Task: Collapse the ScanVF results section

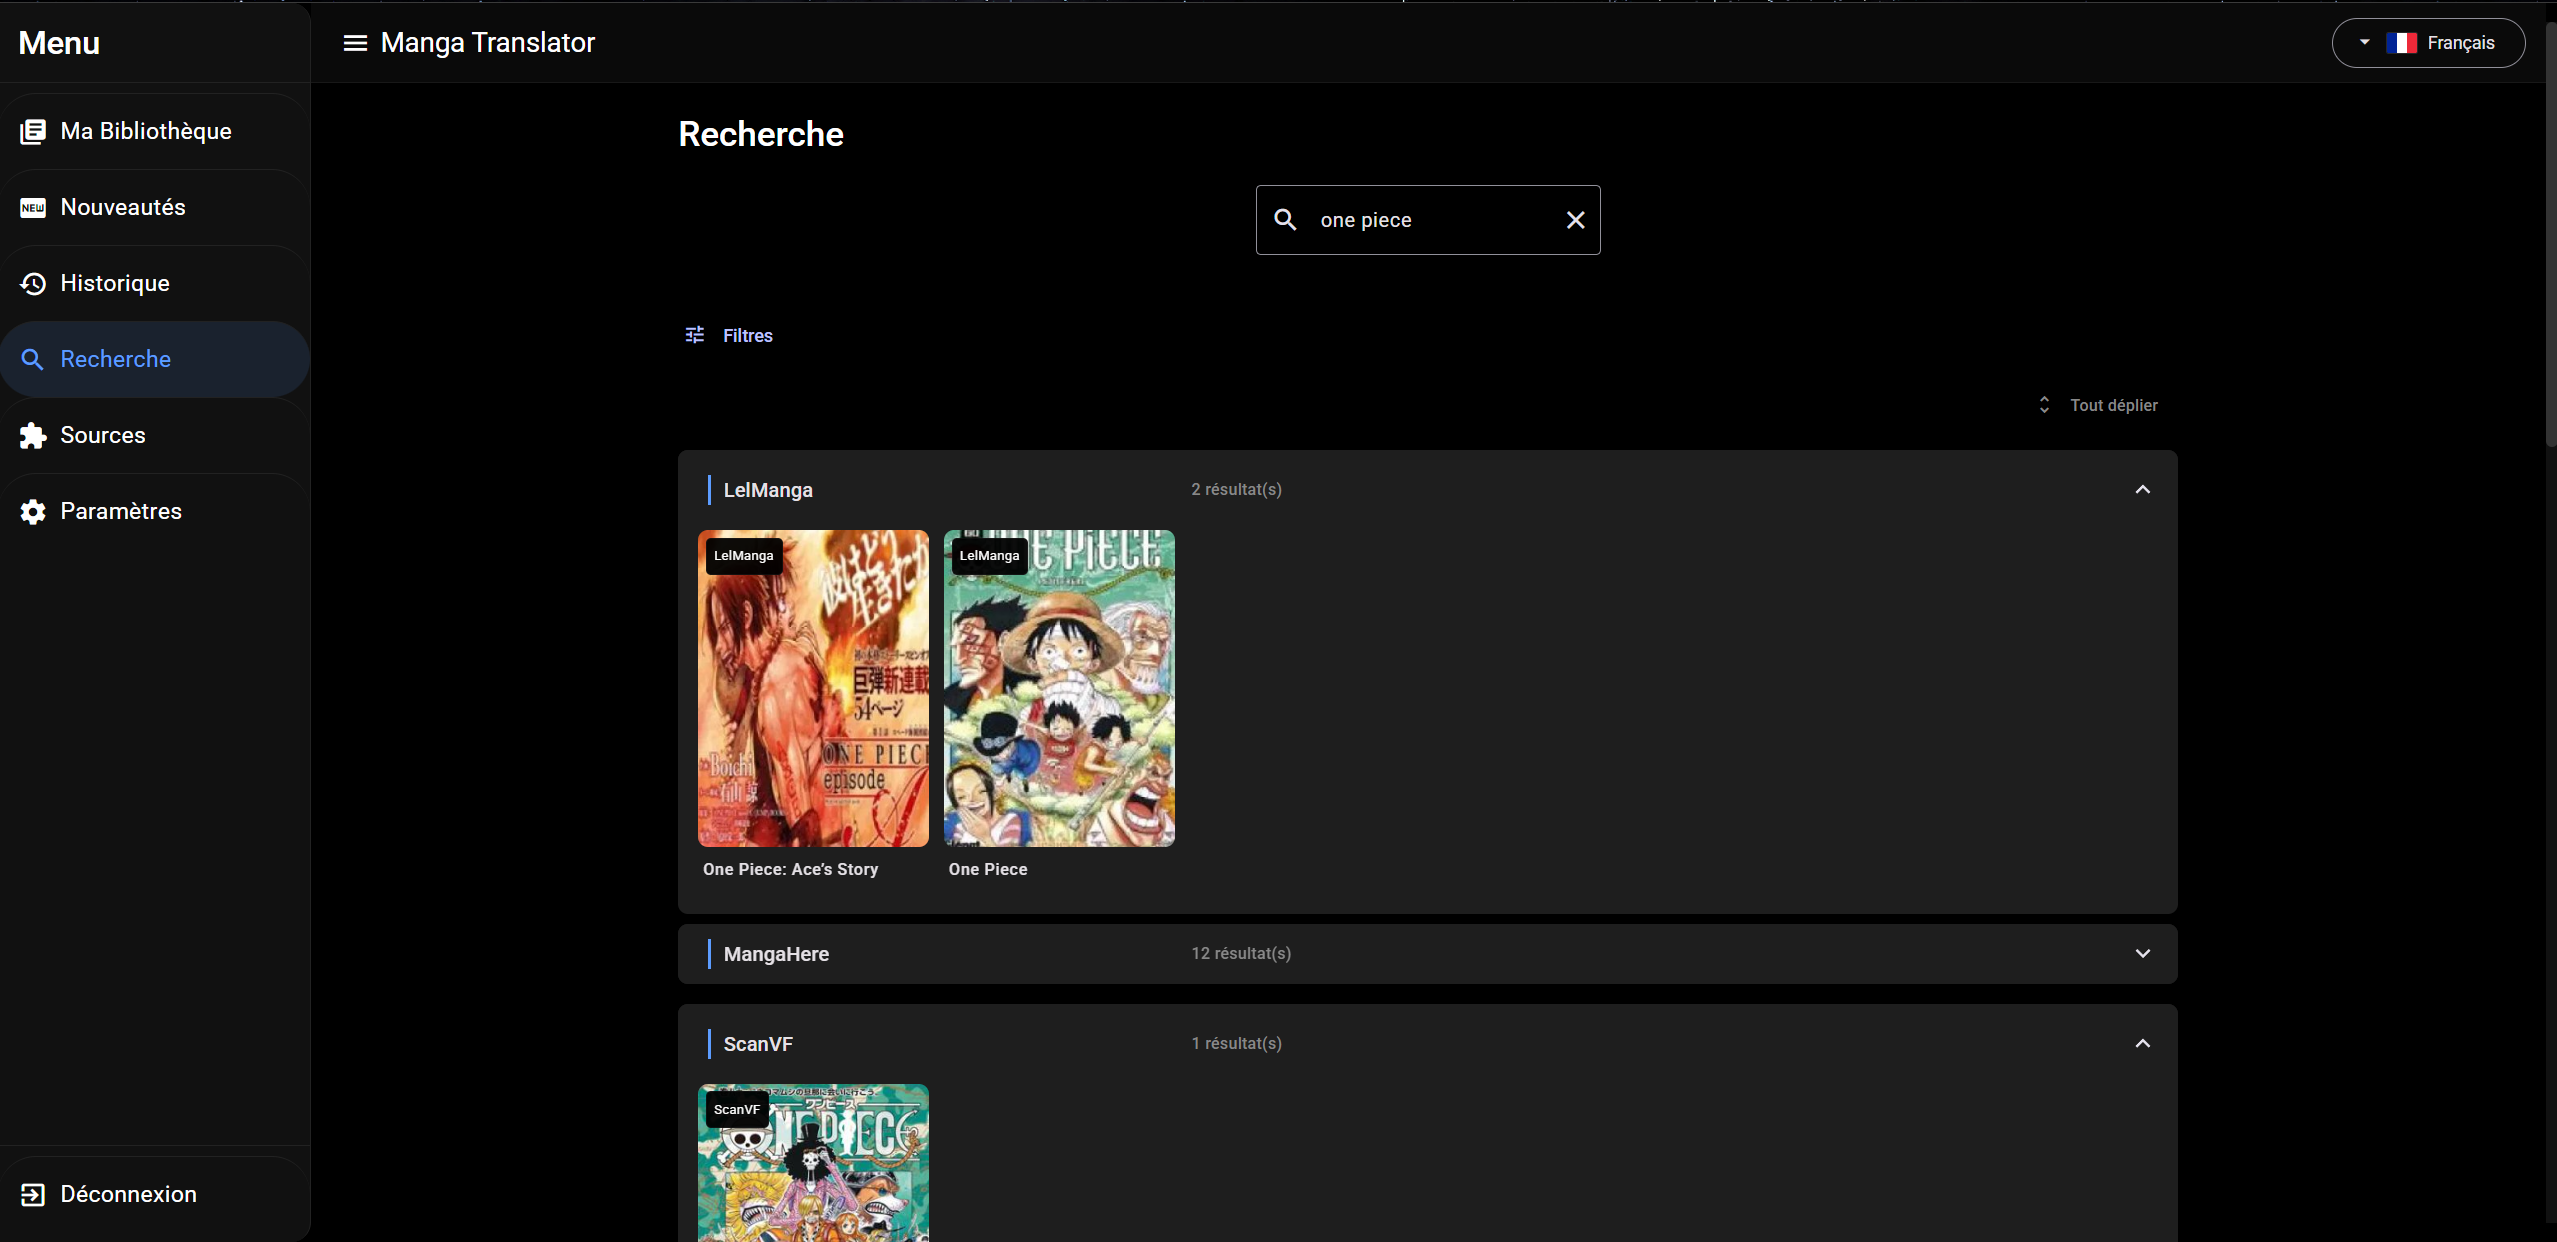Action: pos(2142,1043)
